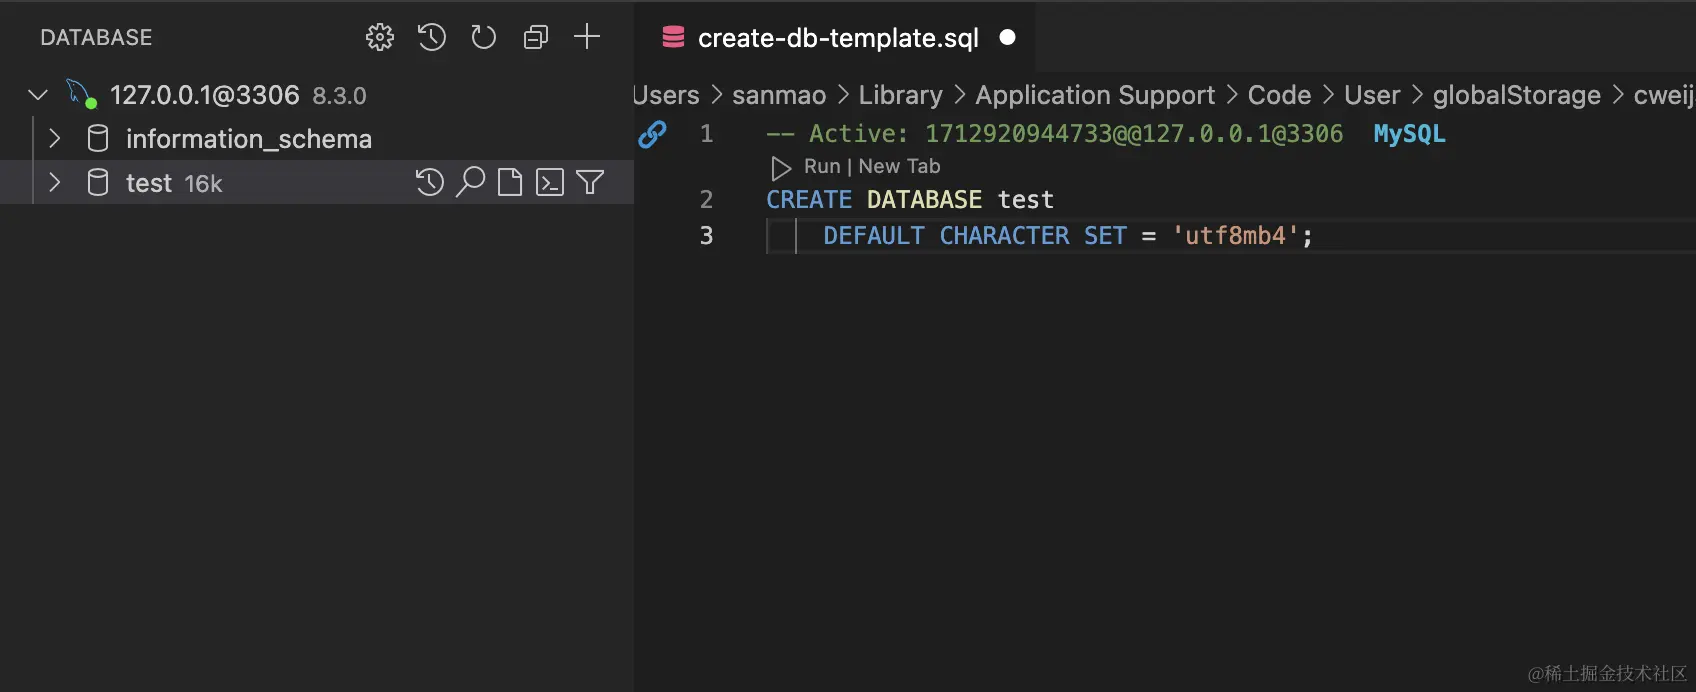
Task: Open globalStorage breadcrumb segment
Action: pyautogui.click(x=1516, y=95)
